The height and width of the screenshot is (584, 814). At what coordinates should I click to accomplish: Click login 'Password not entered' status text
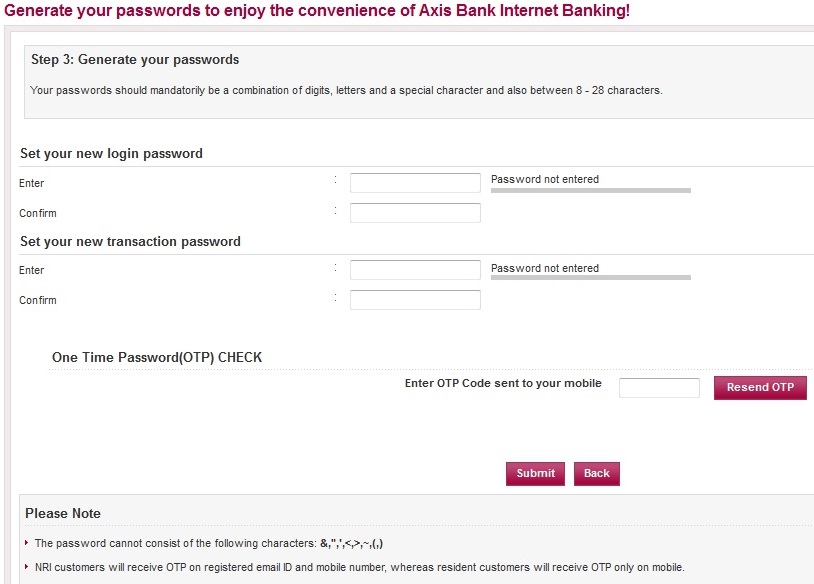(x=545, y=179)
